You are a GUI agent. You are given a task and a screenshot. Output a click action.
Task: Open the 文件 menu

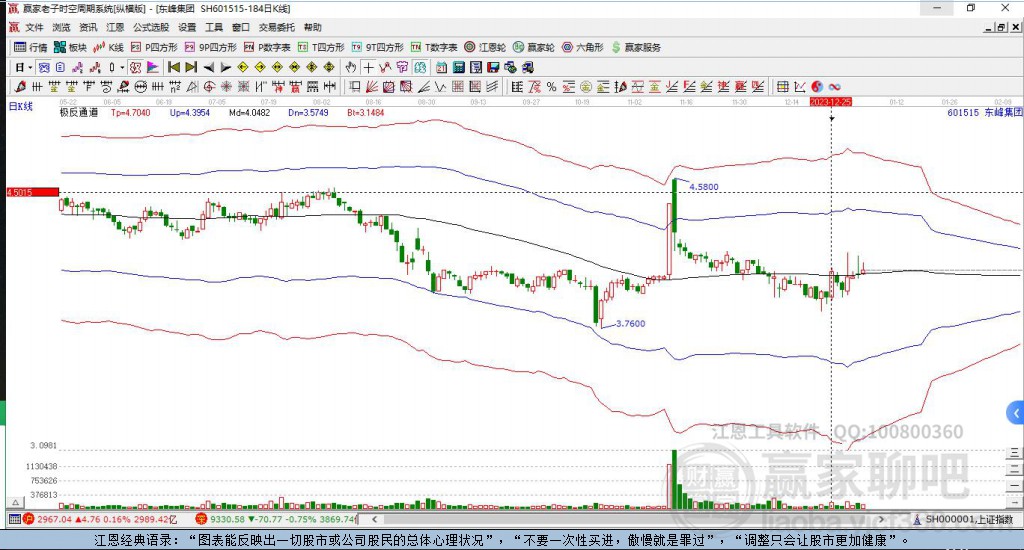34,27
